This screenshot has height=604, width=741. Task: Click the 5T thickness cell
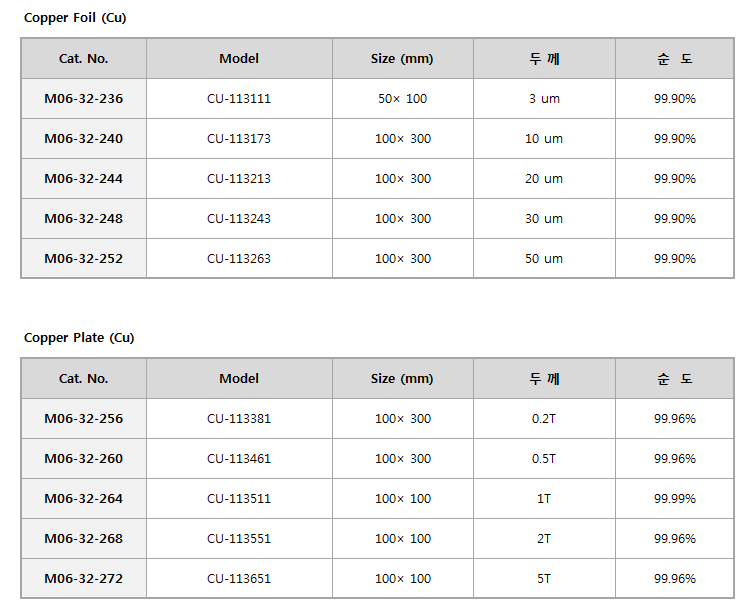(544, 578)
